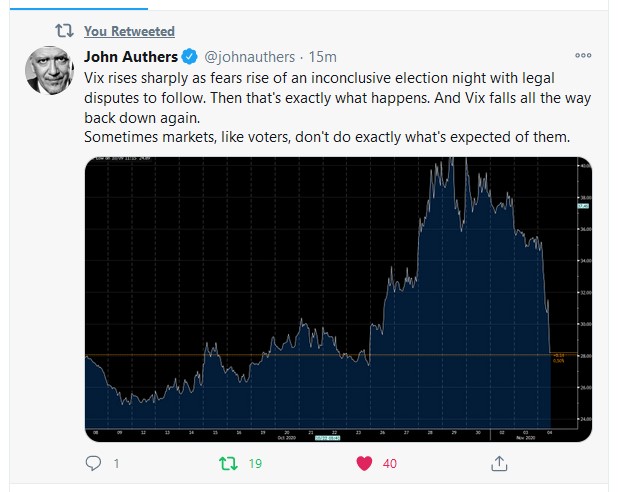The height and width of the screenshot is (492, 618).
Task: Click the retweet count of 19
Action: [x=256, y=463]
